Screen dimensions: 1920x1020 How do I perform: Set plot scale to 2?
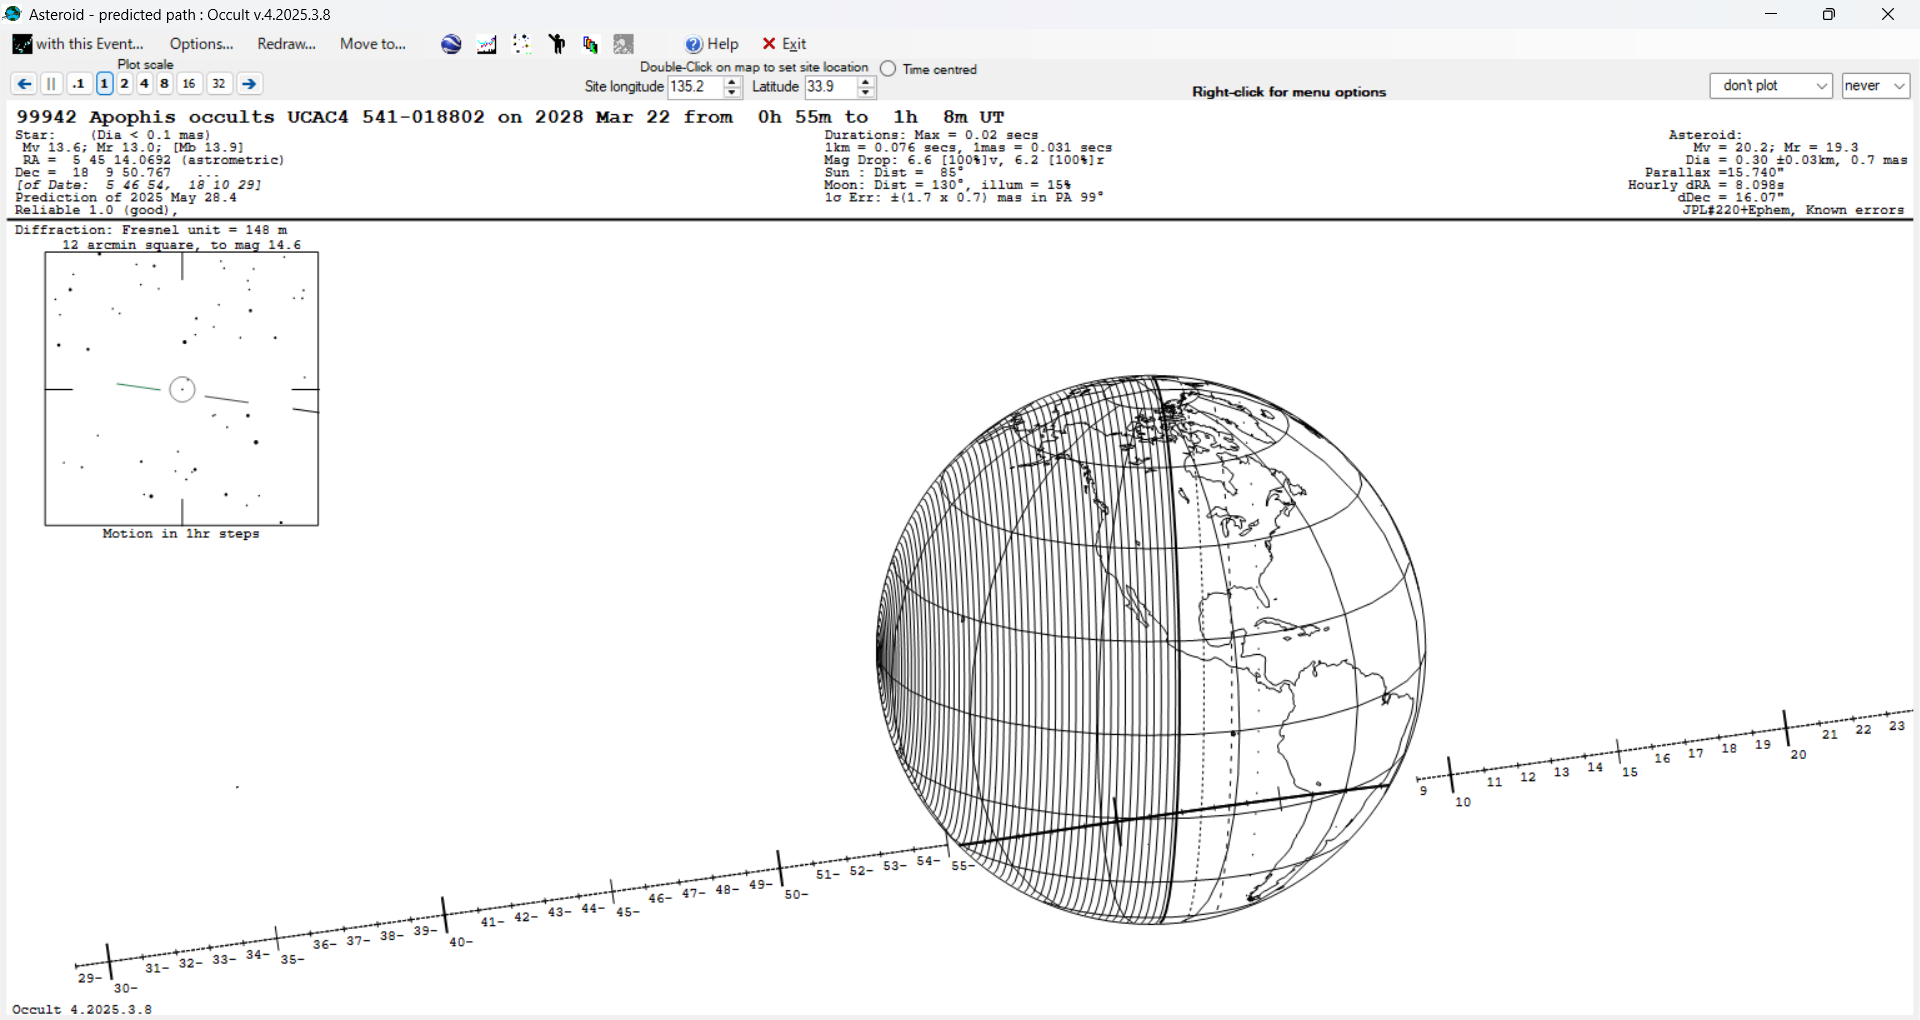coord(125,84)
